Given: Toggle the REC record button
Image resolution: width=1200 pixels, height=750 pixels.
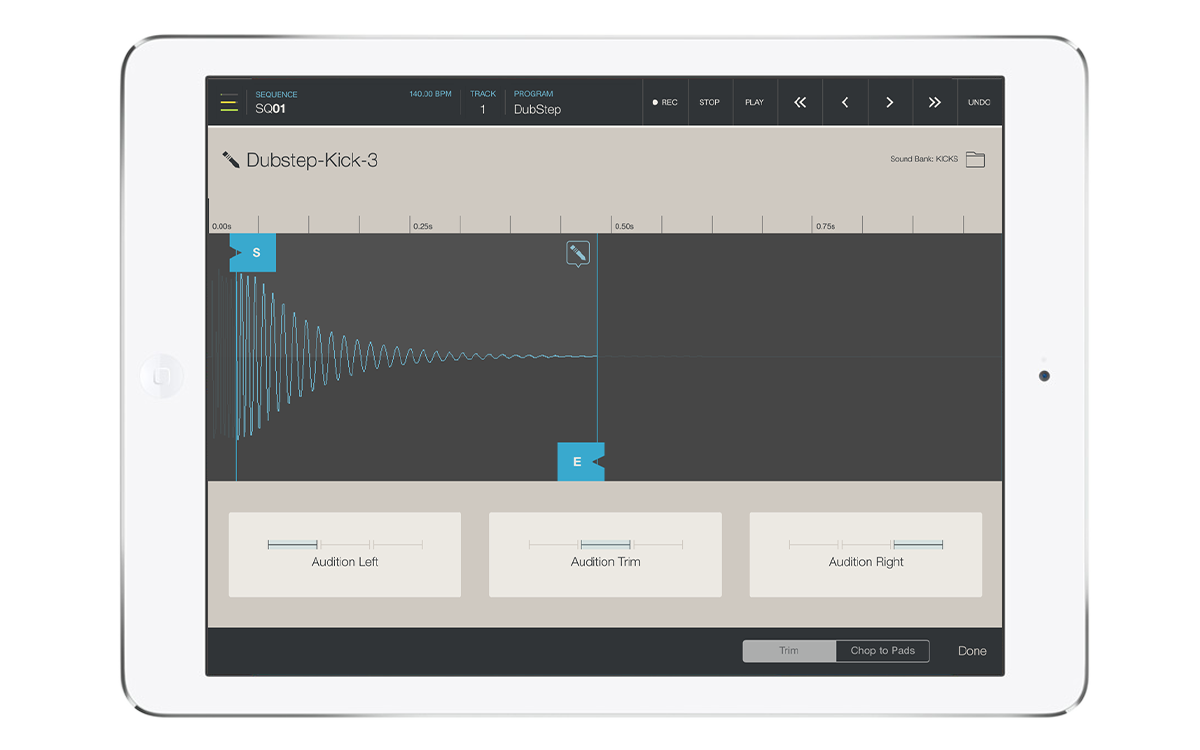Looking at the screenshot, I should click(665, 102).
